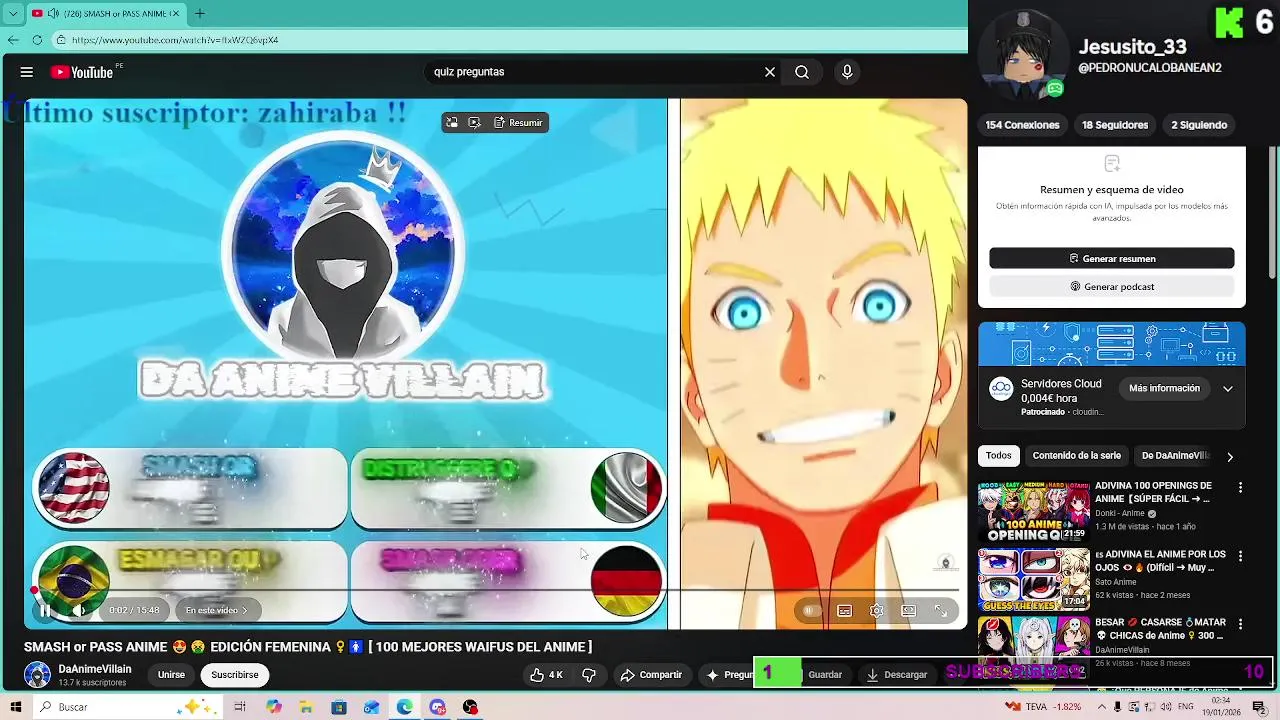This screenshot has height=720, width=1280.
Task: Show more filter chips with right arrow
Action: [1230, 457]
